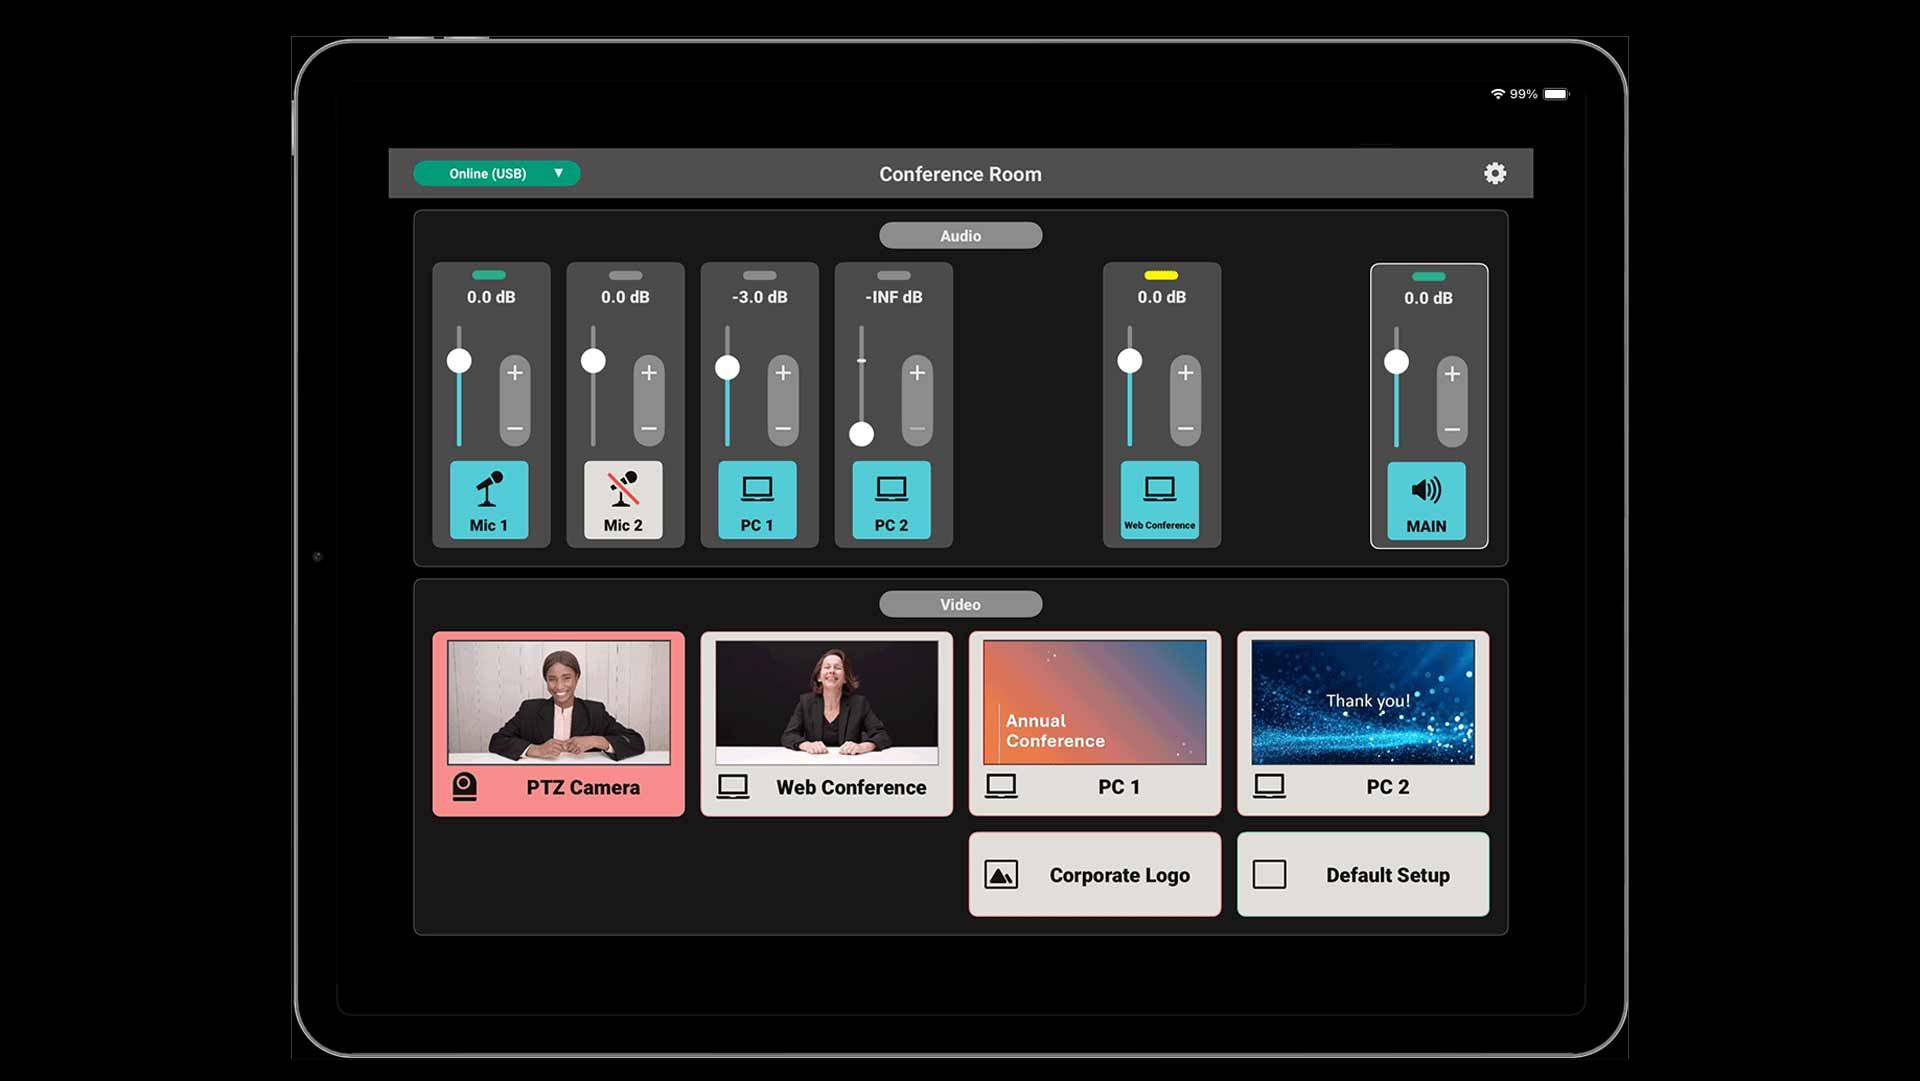Click the Mic 1 fader knob
The width and height of the screenshot is (1920, 1081).
tap(459, 361)
